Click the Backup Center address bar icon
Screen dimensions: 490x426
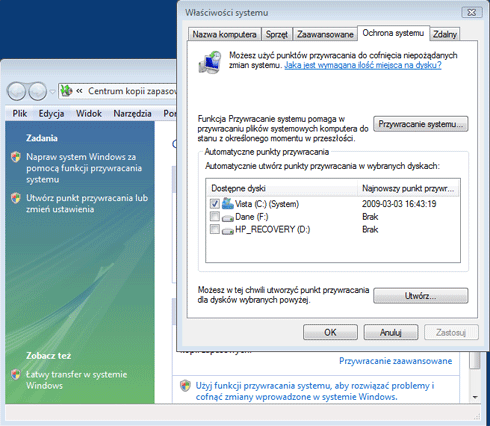(66, 91)
